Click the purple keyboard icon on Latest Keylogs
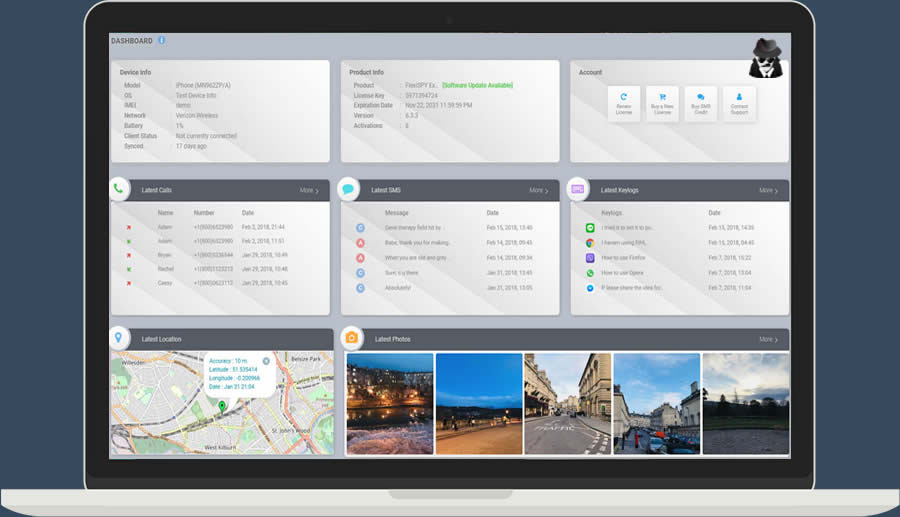900x517 pixels. [577, 189]
